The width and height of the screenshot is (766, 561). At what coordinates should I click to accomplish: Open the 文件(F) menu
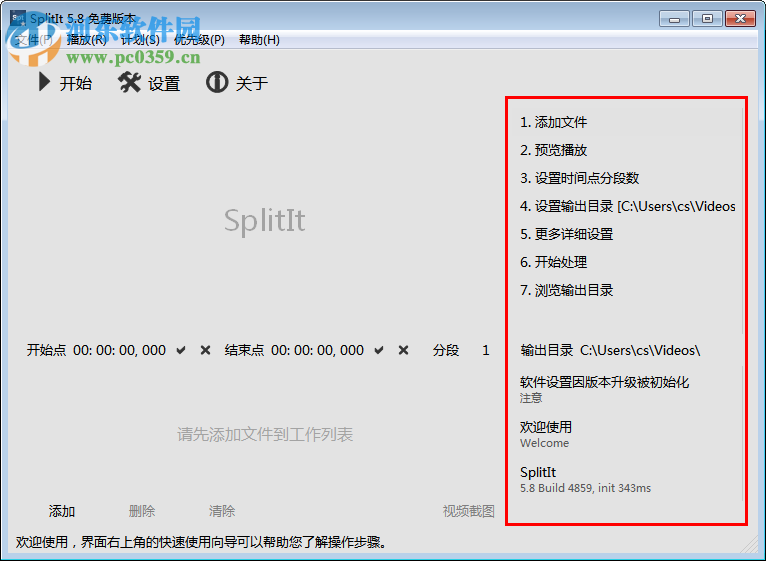33,40
